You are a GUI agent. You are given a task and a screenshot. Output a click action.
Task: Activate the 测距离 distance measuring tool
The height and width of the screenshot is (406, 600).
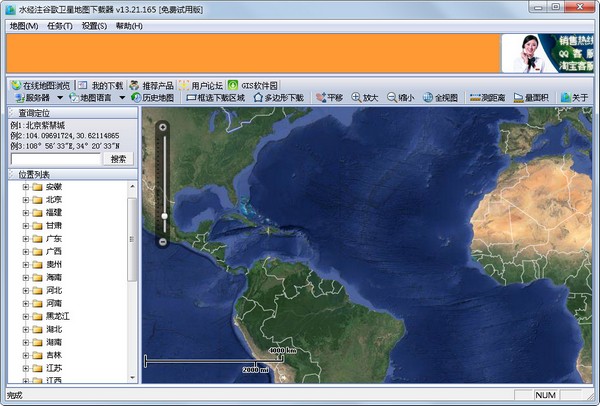[x=489, y=98]
